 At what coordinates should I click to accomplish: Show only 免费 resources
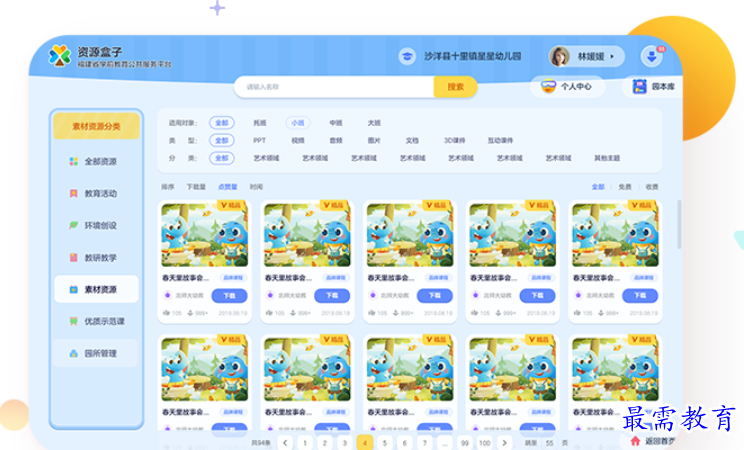(625, 187)
